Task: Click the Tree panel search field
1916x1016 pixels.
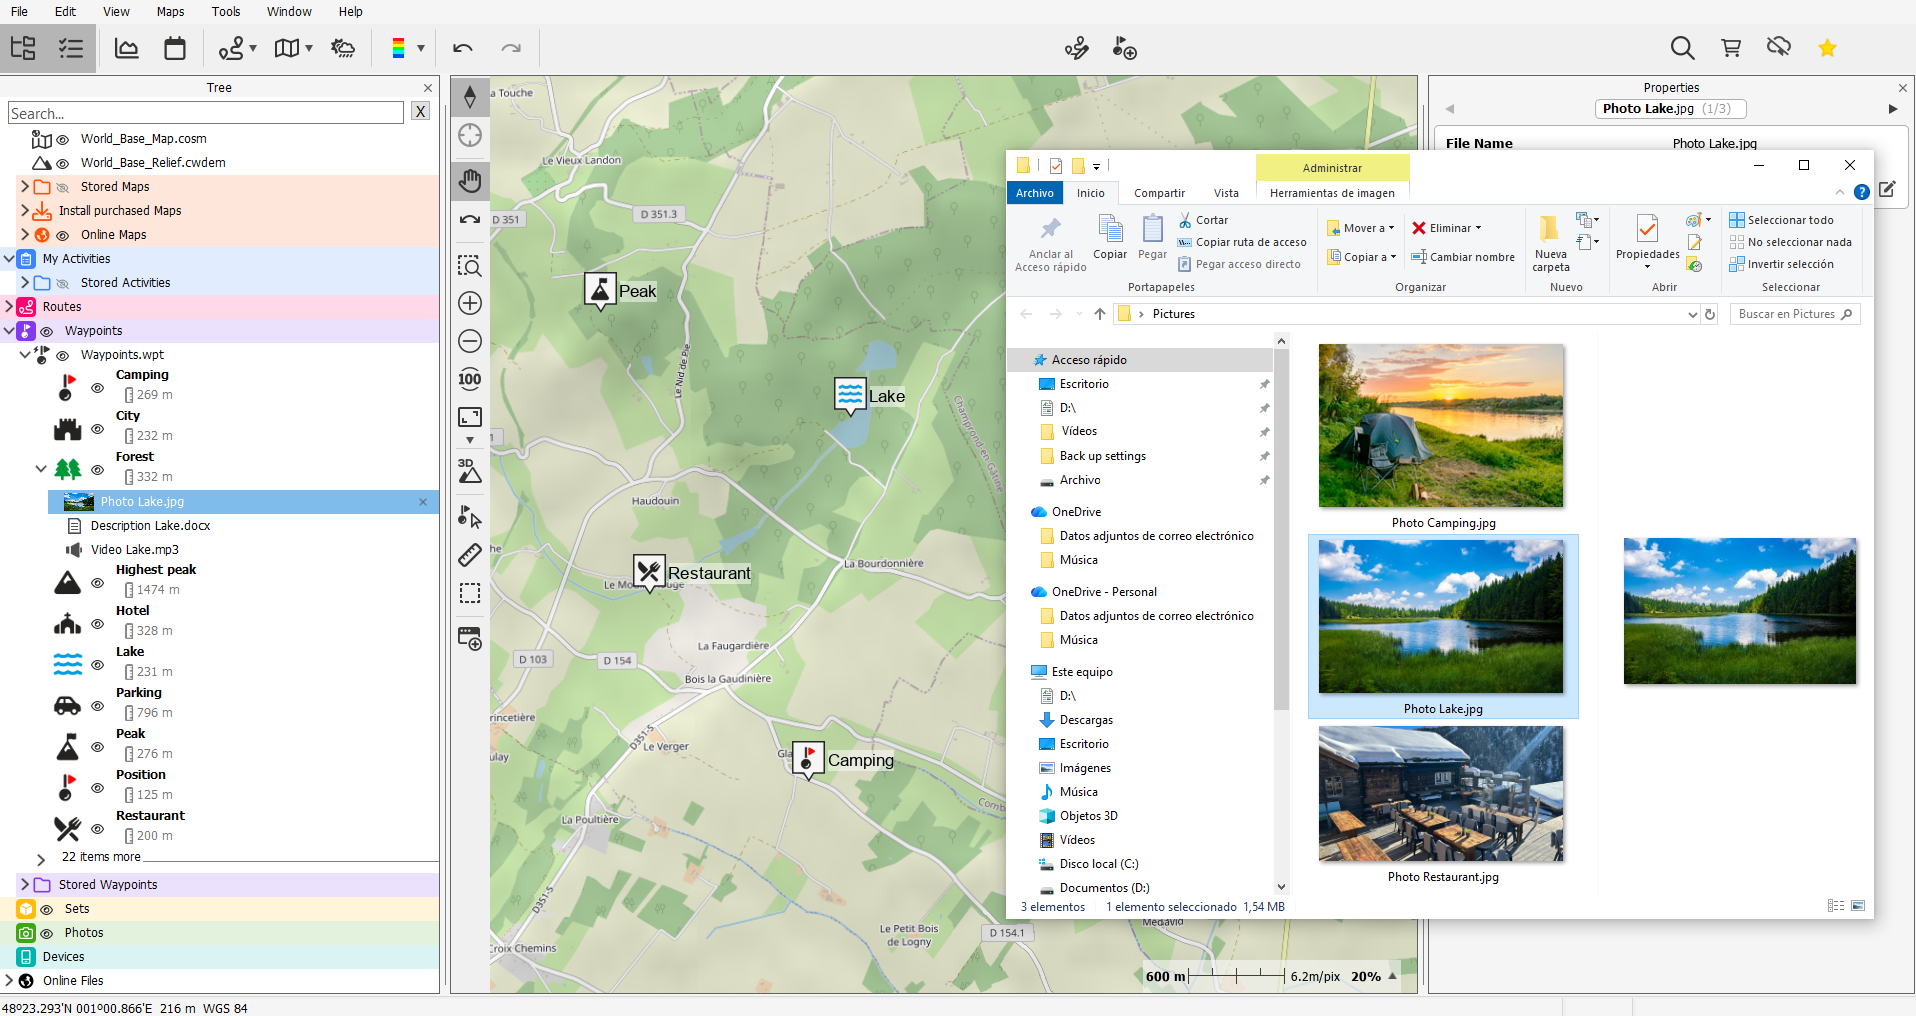Action: (x=206, y=113)
